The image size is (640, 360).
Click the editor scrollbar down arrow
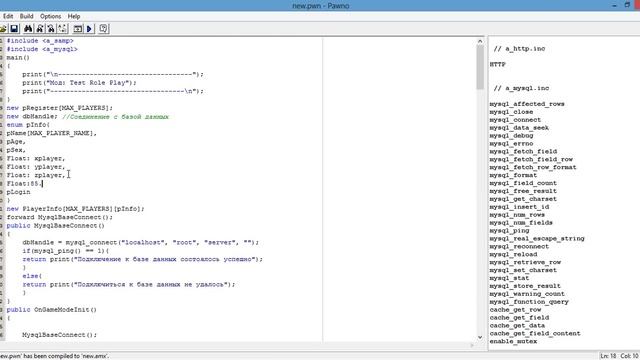pyautogui.click(x=480, y=337)
